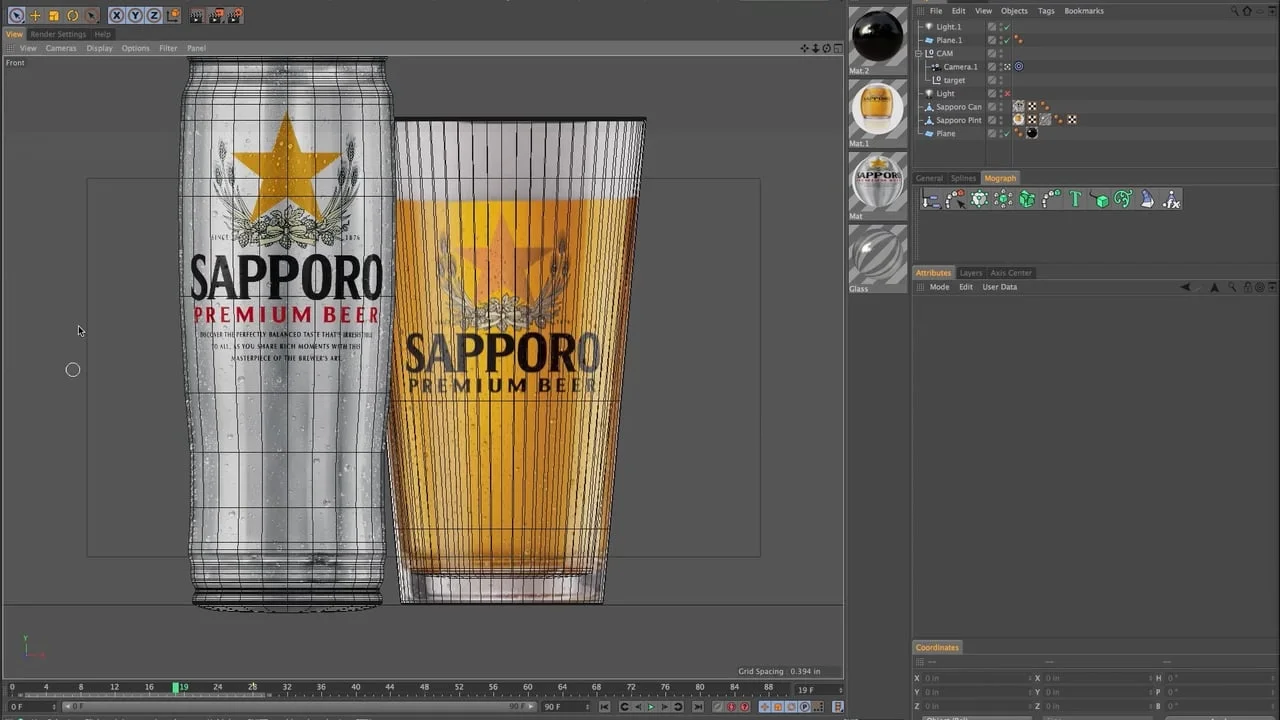Activate the Rotate tool
This screenshot has width=1280, height=720.
(72, 15)
